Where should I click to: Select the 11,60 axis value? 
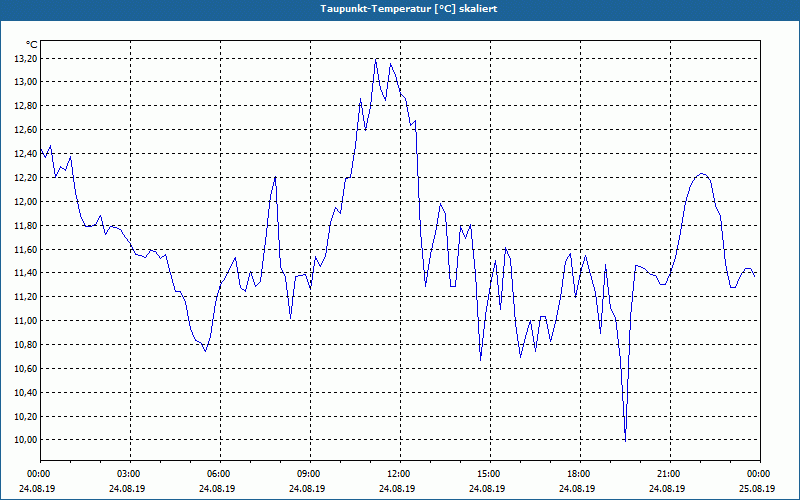[26, 249]
